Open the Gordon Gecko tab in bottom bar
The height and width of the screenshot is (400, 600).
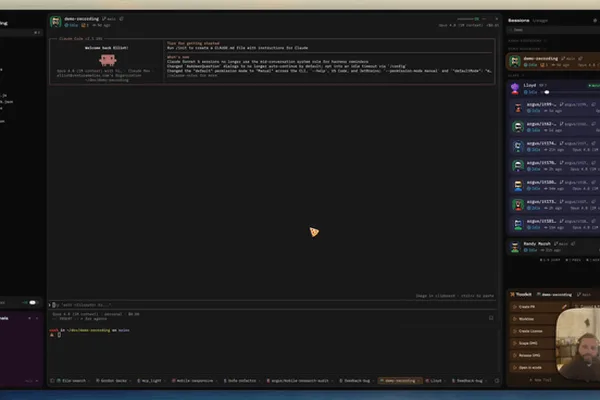(x=111, y=381)
